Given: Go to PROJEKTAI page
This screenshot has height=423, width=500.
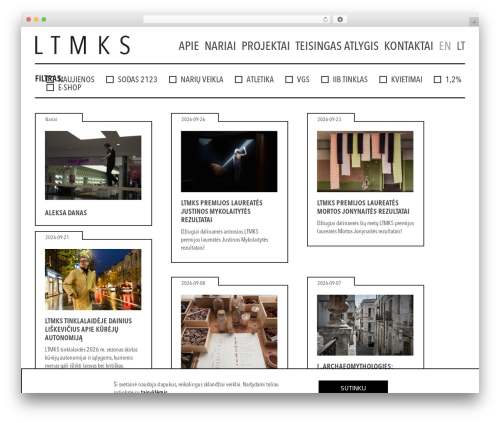Looking at the screenshot, I should [x=266, y=46].
